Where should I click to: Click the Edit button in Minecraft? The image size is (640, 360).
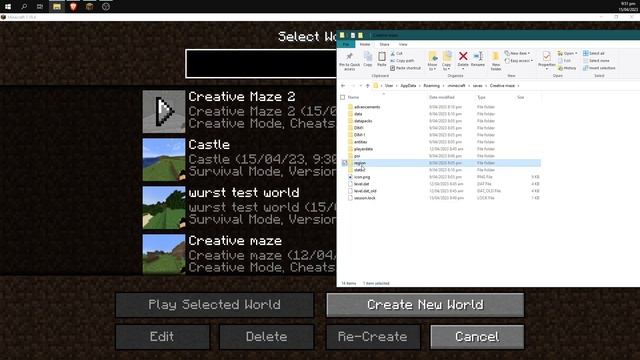(162, 337)
